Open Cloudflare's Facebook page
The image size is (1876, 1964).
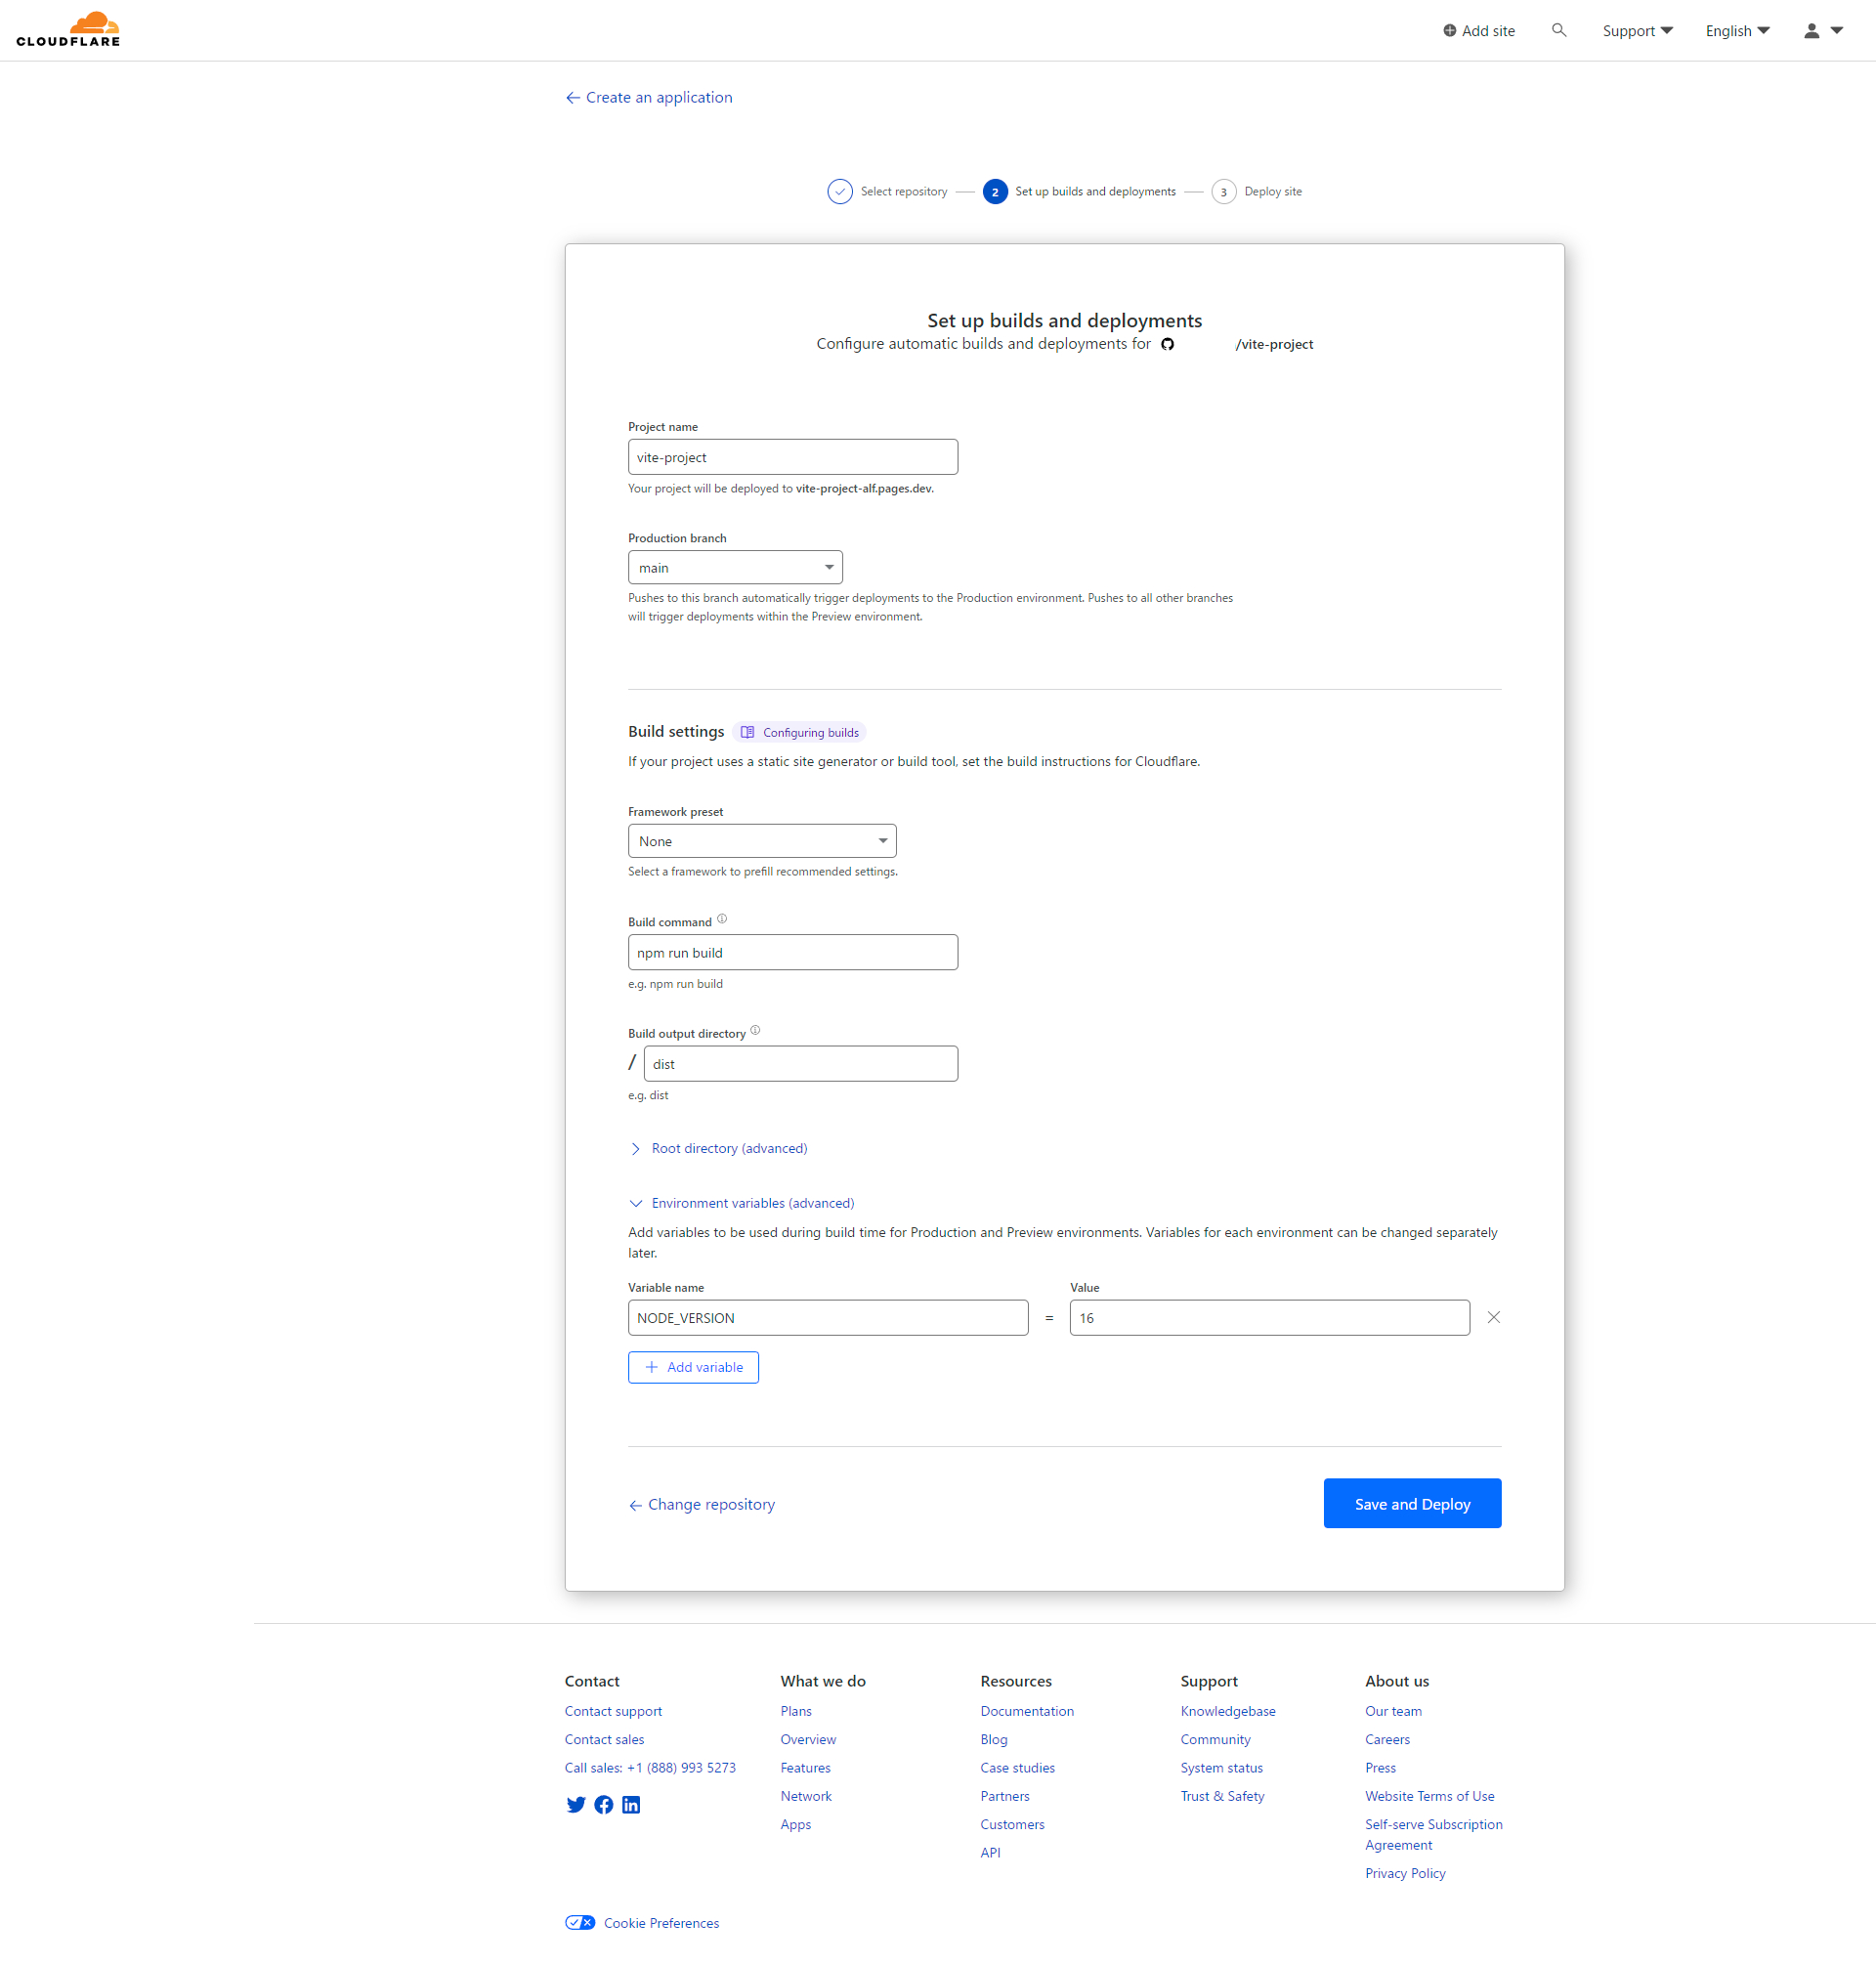(x=603, y=1804)
